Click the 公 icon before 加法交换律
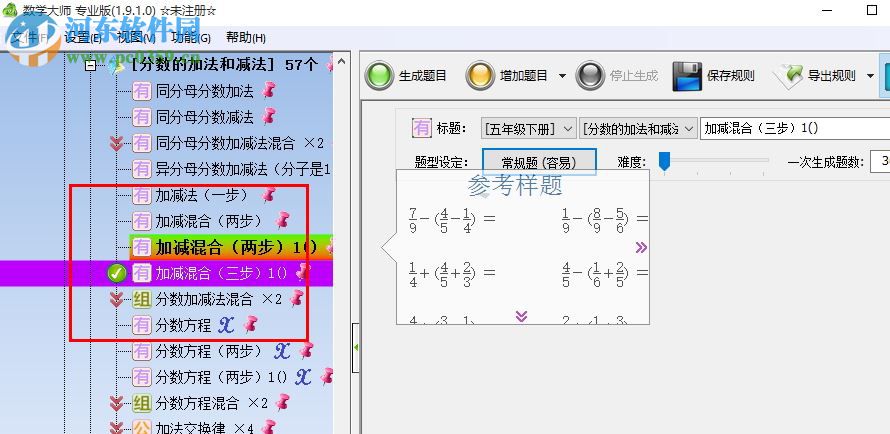890x434 pixels. (142, 428)
